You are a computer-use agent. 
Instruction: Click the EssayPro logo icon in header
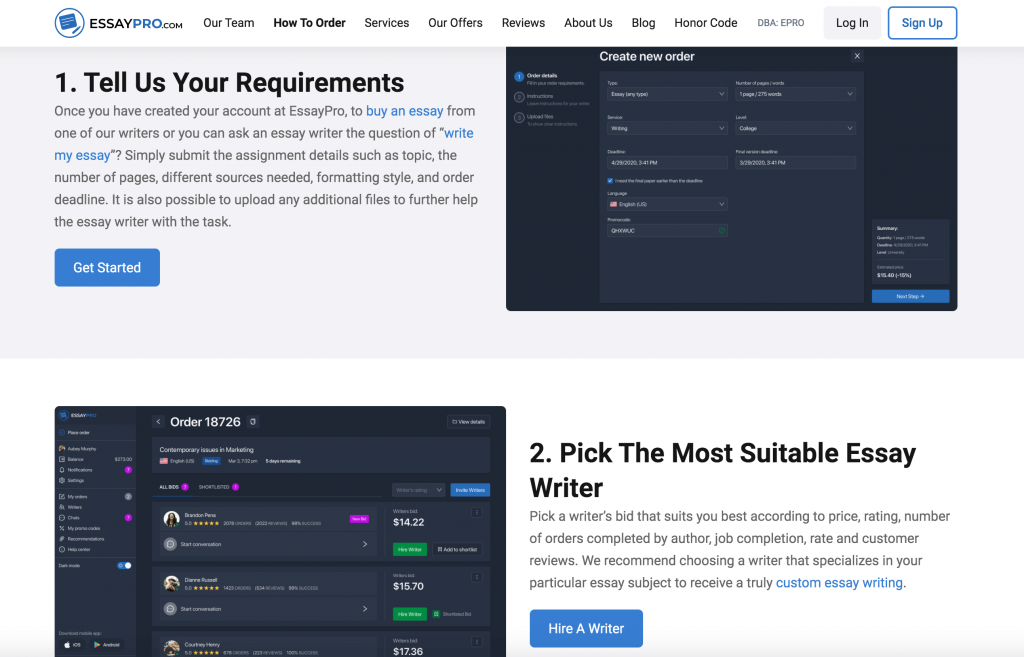click(69, 23)
